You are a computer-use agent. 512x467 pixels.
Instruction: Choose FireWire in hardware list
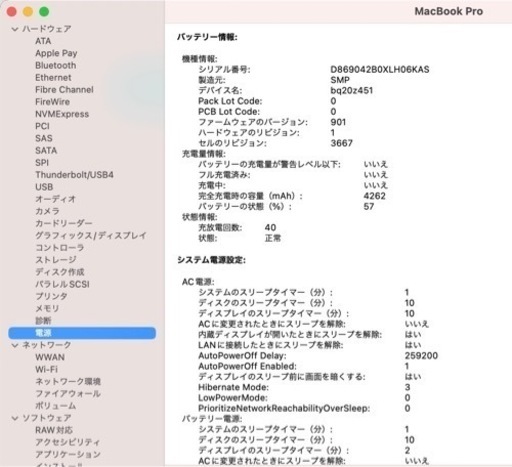click(52, 102)
